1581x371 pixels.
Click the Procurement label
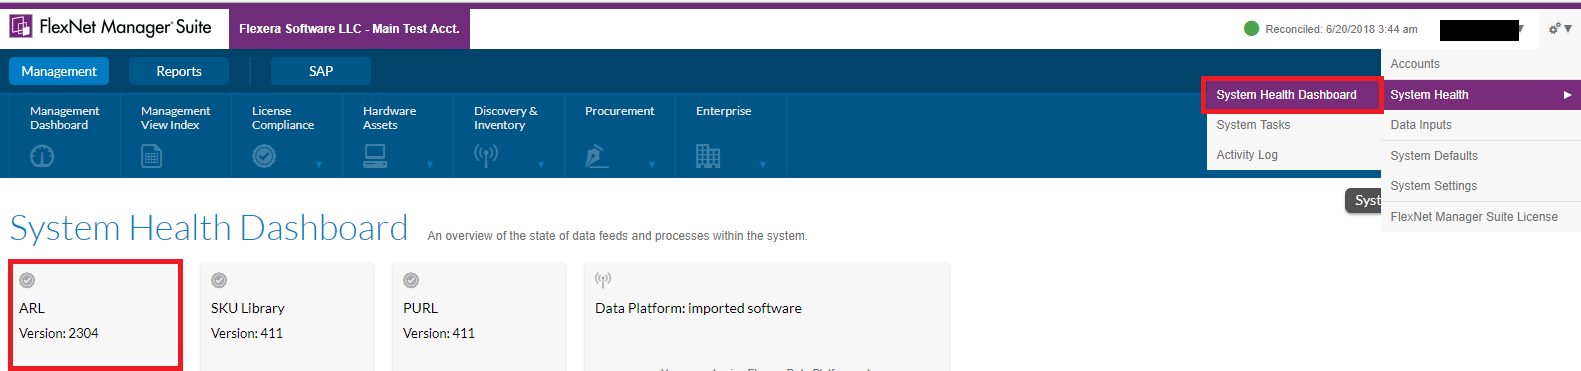tap(620, 111)
